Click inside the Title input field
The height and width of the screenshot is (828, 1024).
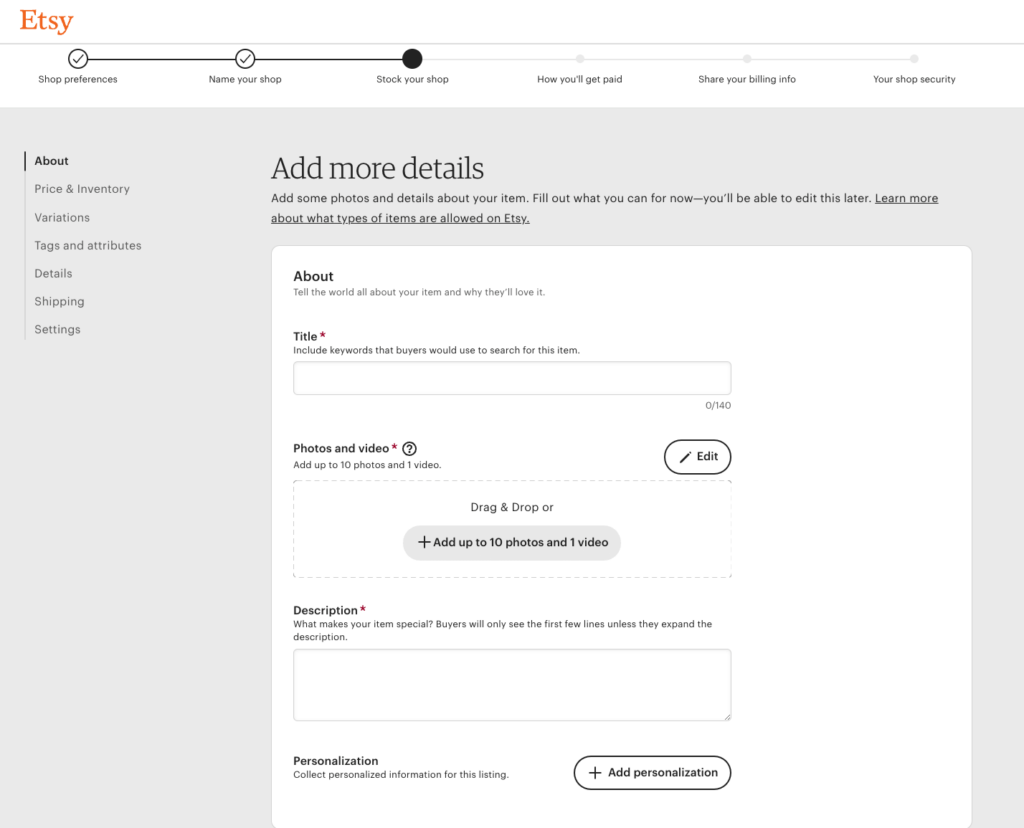pos(511,378)
